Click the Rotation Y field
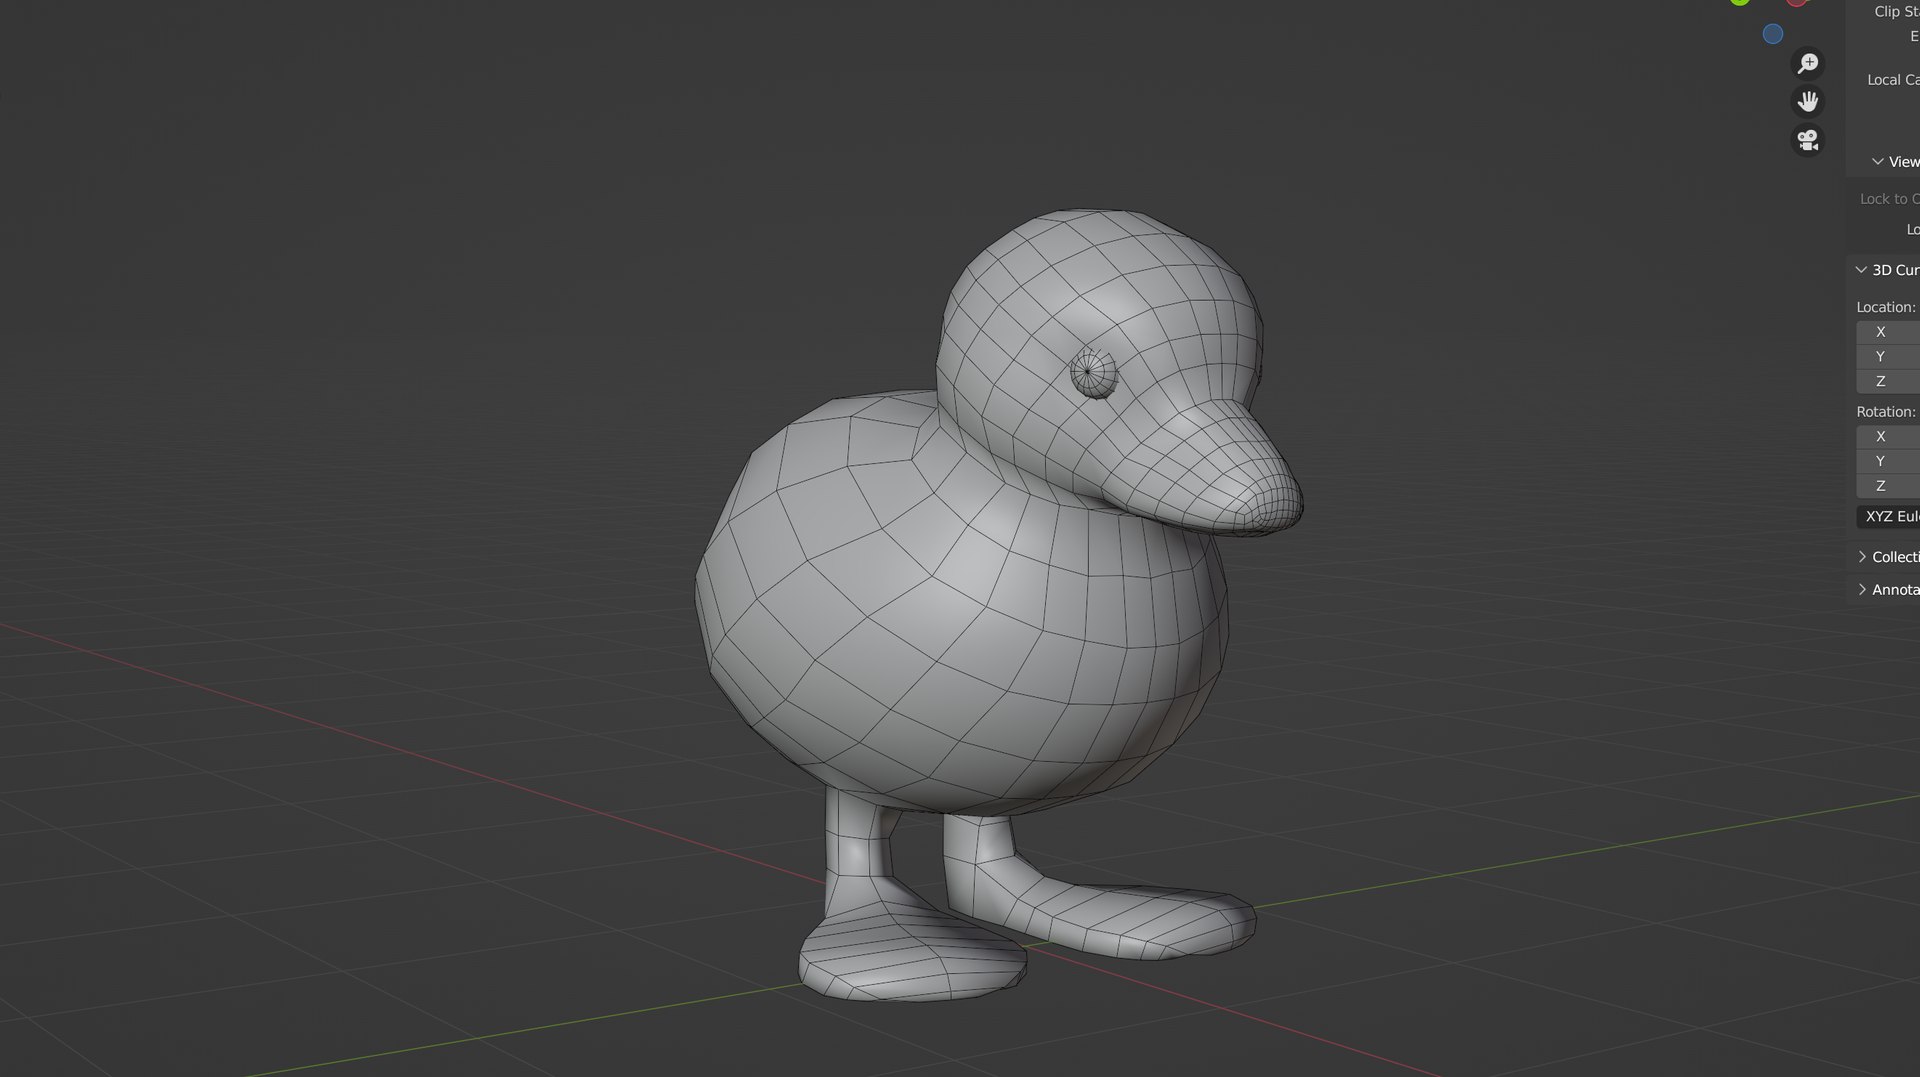Image resolution: width=1920 pixels, height=1077 pixels. point(1888,461)
